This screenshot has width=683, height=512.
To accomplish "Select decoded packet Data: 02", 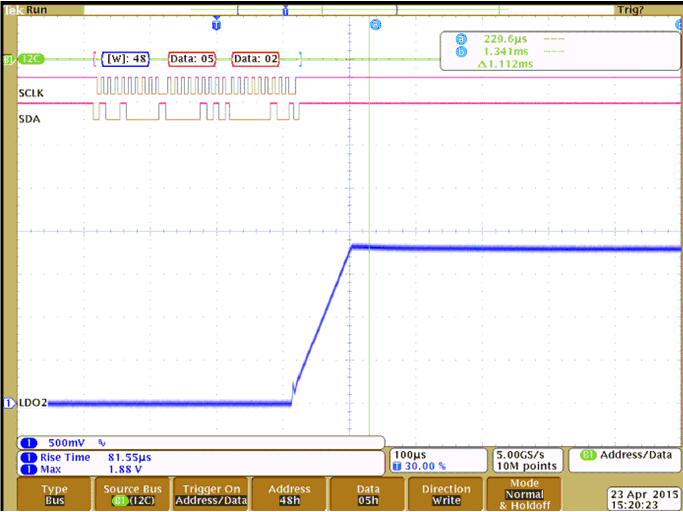I will point(256,59).
